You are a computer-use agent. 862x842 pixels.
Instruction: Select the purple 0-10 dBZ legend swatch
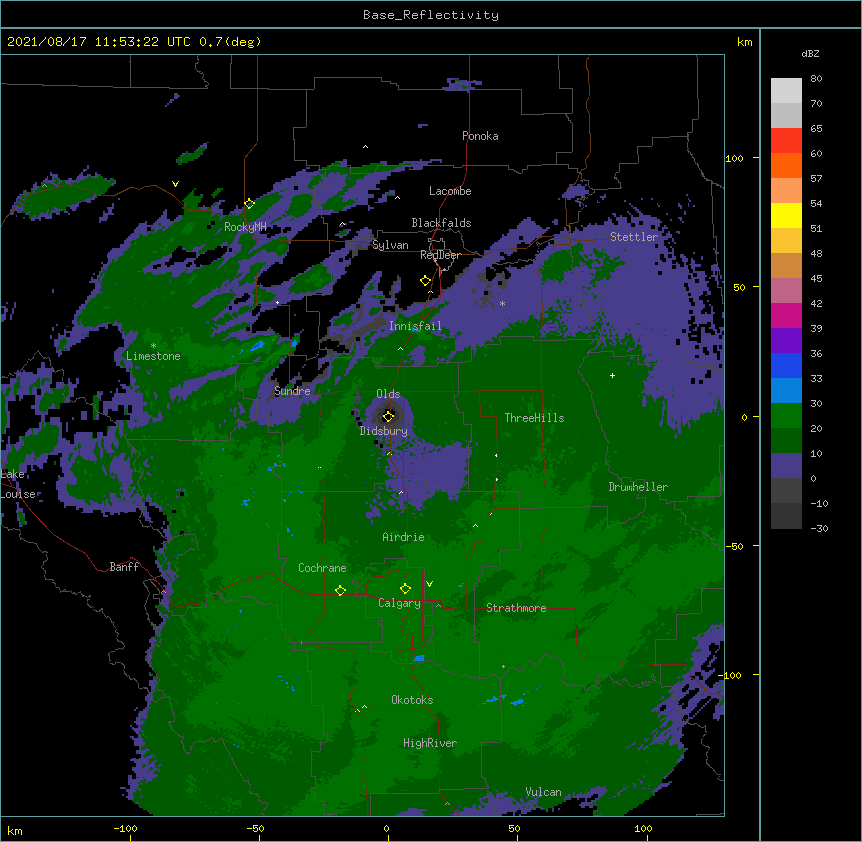click(x=786, y=466)
